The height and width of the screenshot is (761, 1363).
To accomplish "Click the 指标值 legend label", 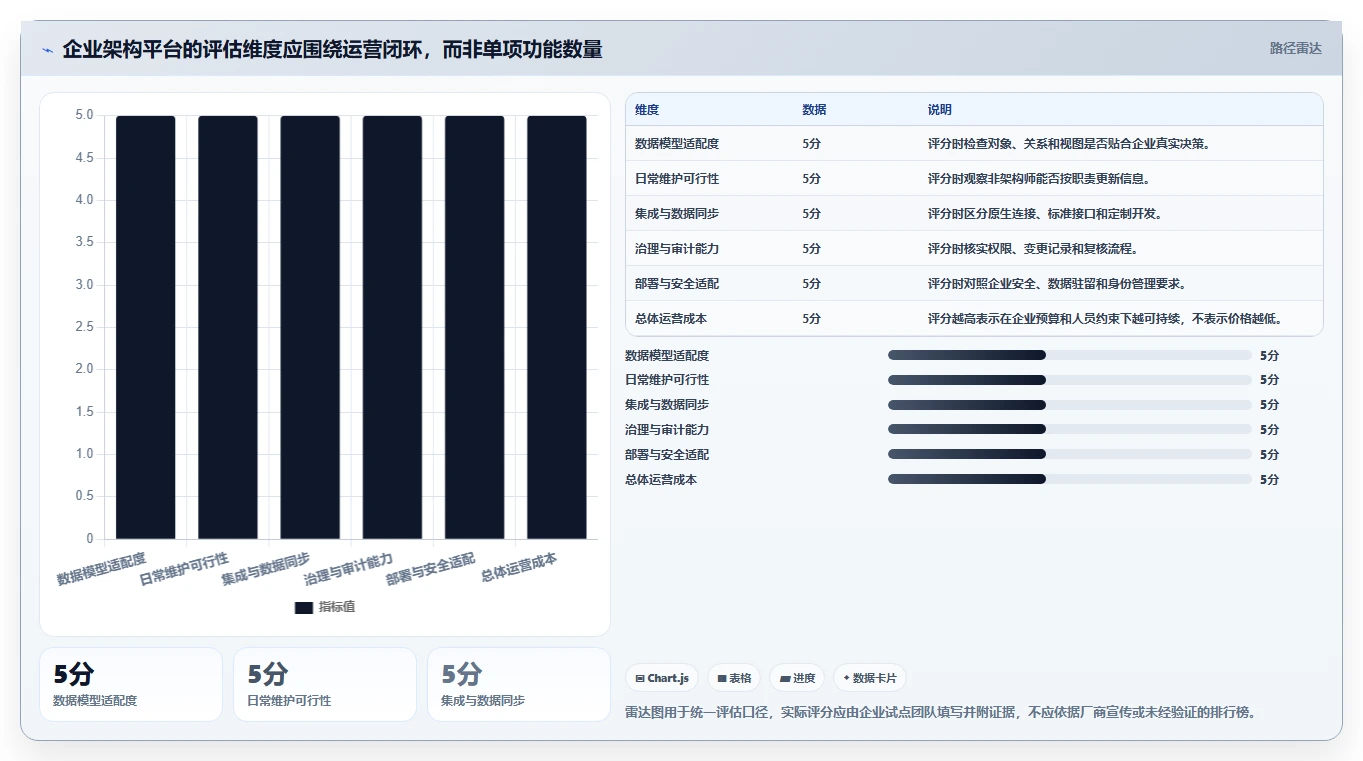I will (337, 608).
